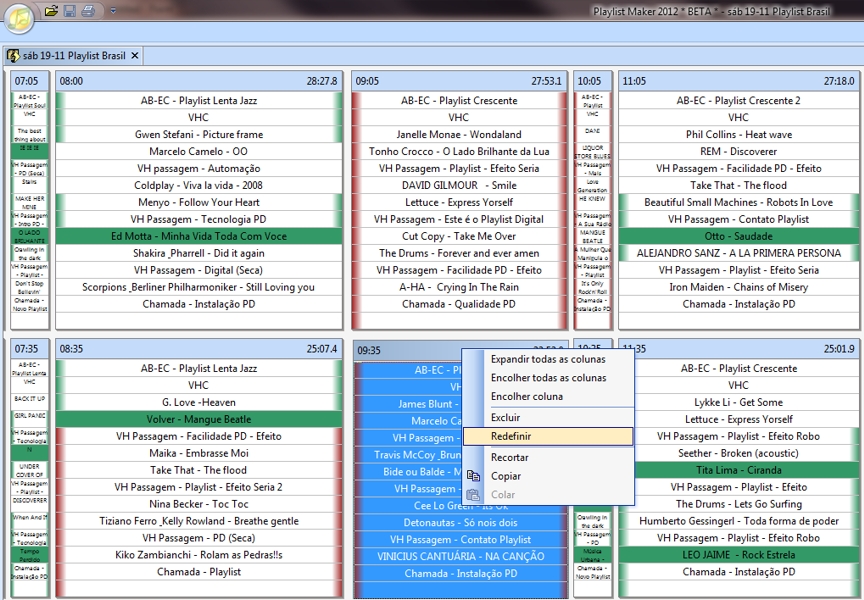Screen dimensions: 864x600
Task: Select Lykke Li - Get Some
Action: point(738,403)
